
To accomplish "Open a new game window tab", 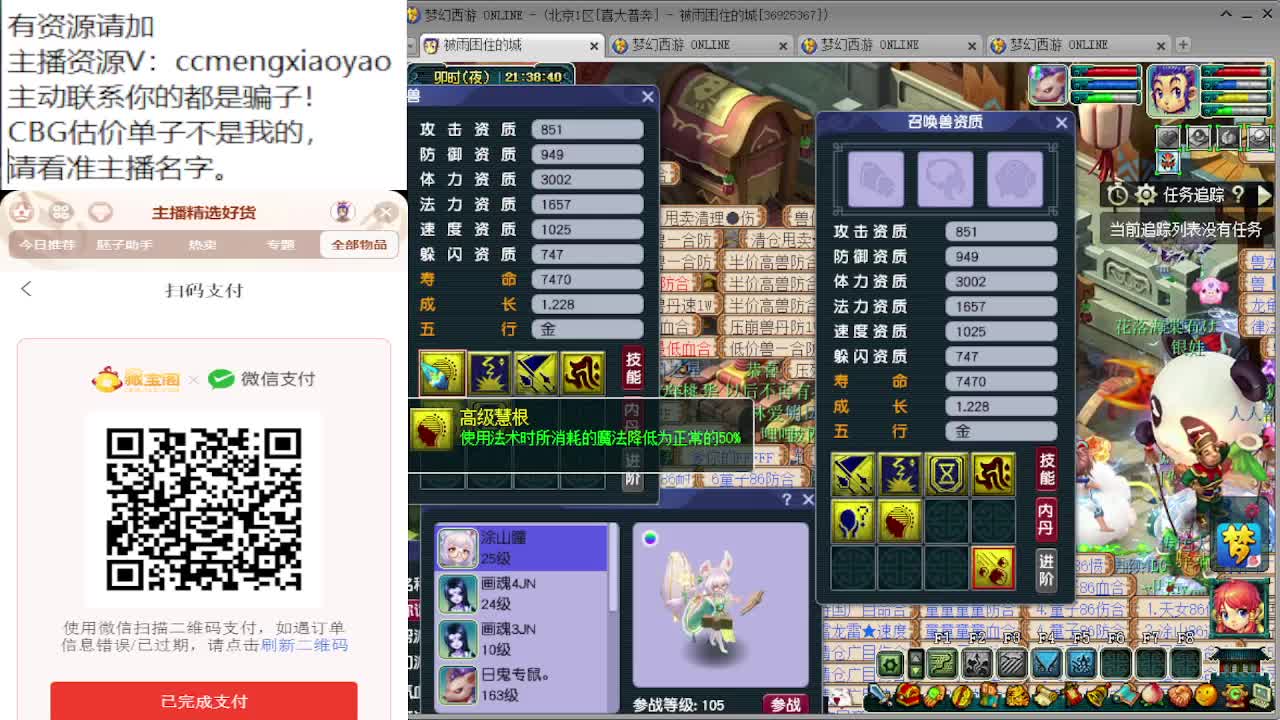I will (x=1183, y=45).
